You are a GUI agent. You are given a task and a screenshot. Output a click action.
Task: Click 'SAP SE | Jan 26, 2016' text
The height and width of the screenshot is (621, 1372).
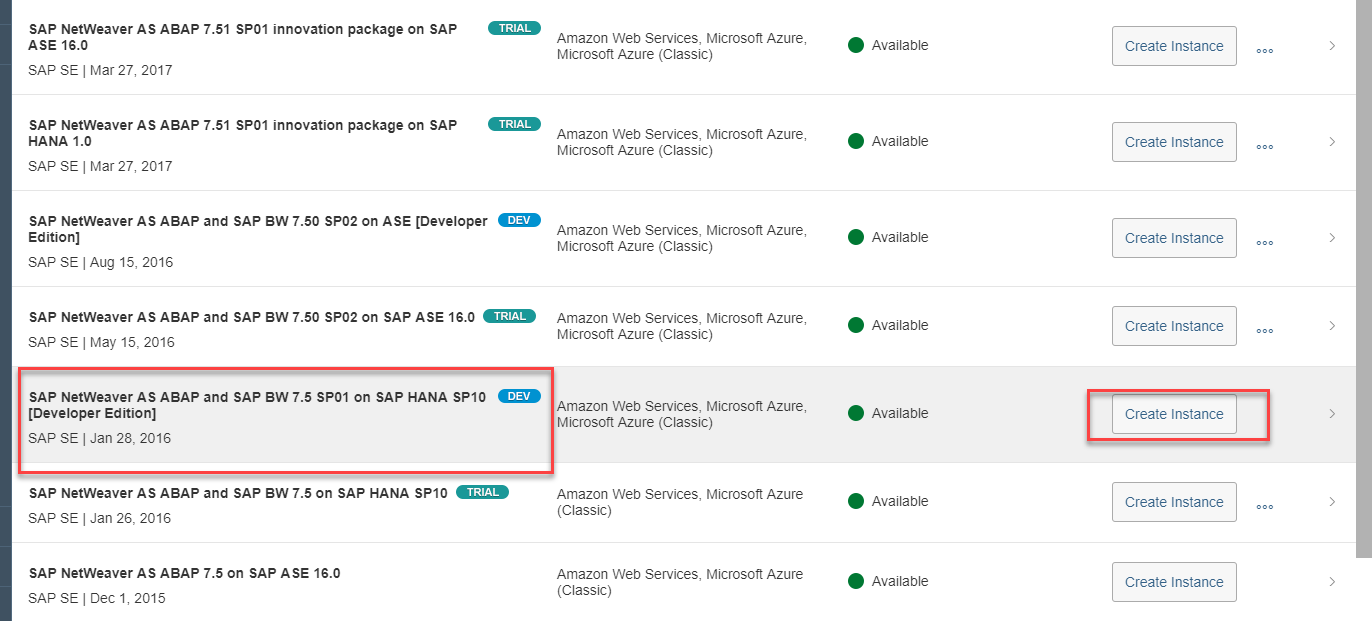pos(100,518)
